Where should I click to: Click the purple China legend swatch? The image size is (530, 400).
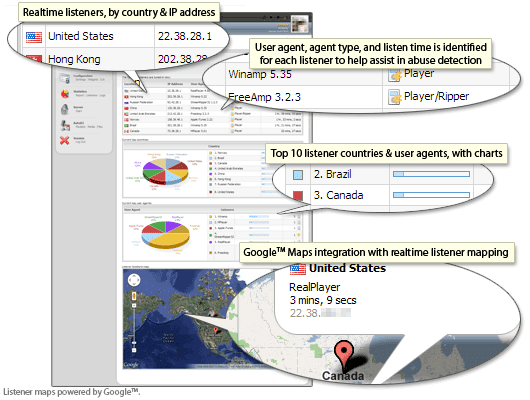click(x=211, y=173)
